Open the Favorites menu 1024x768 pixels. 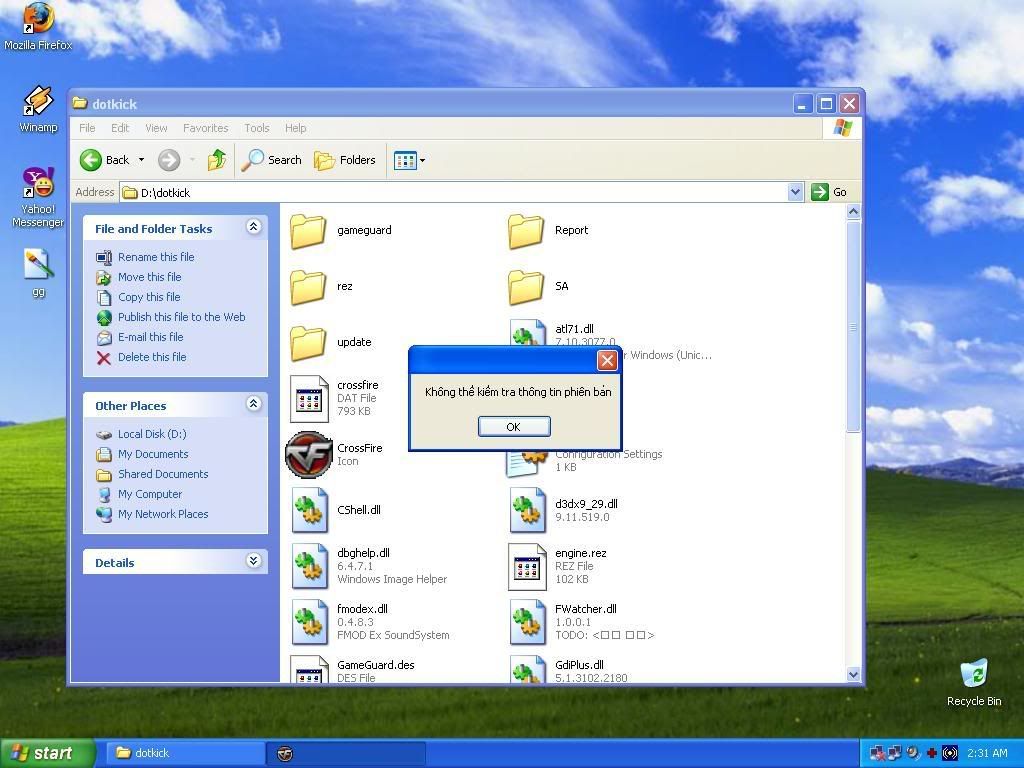click(x=205, y=128)
